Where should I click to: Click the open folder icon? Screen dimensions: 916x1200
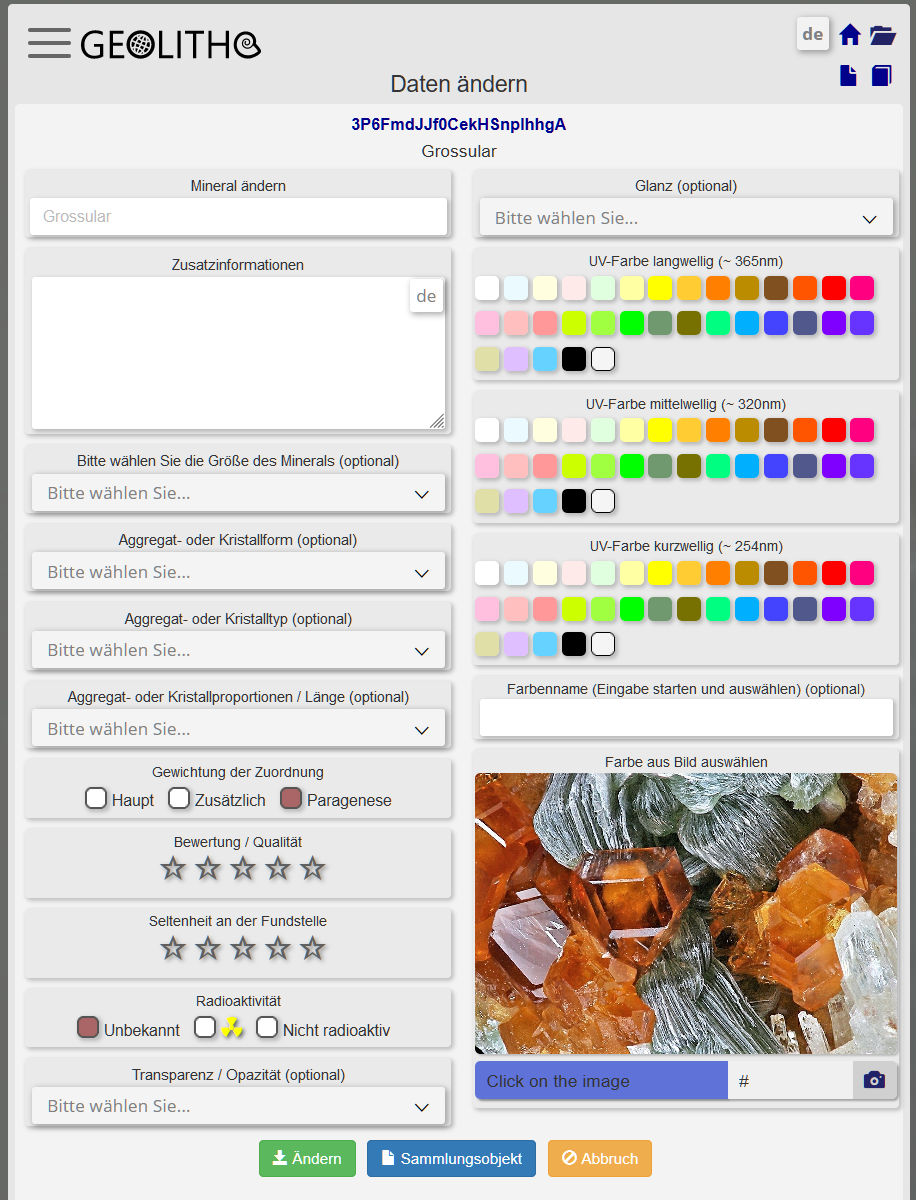pyautogui.click(x=882, y=35)
